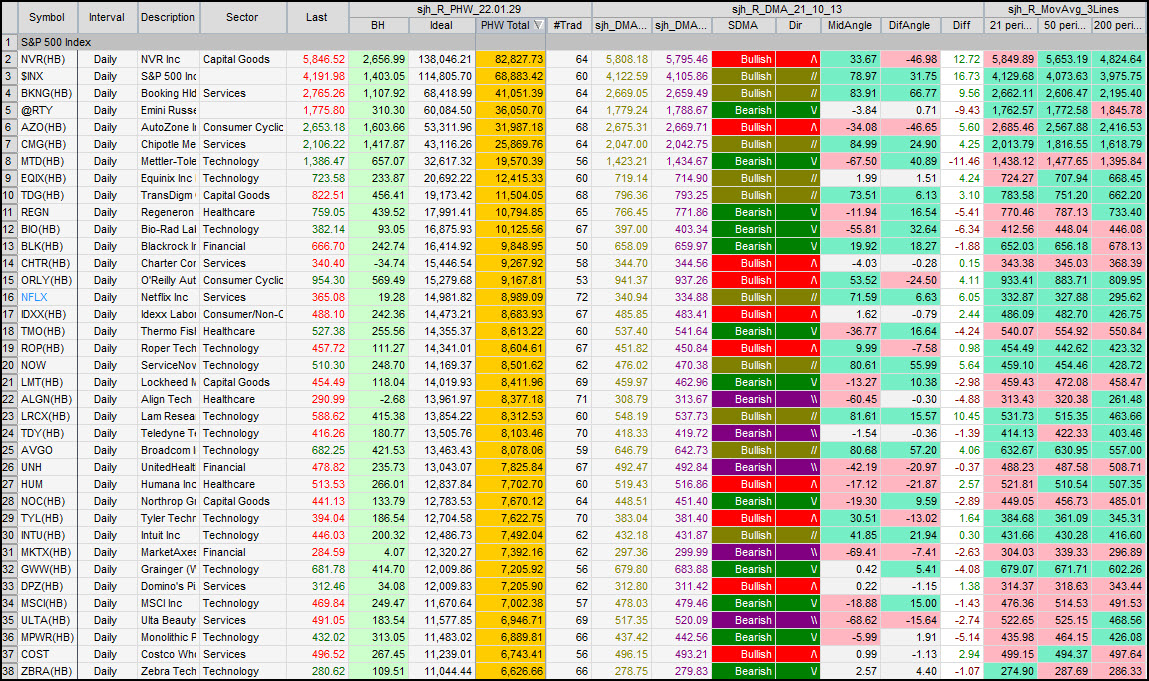Click PHW Total value 36,050.70
This screenshot has width=1149, height=681.
pos(511,110)
